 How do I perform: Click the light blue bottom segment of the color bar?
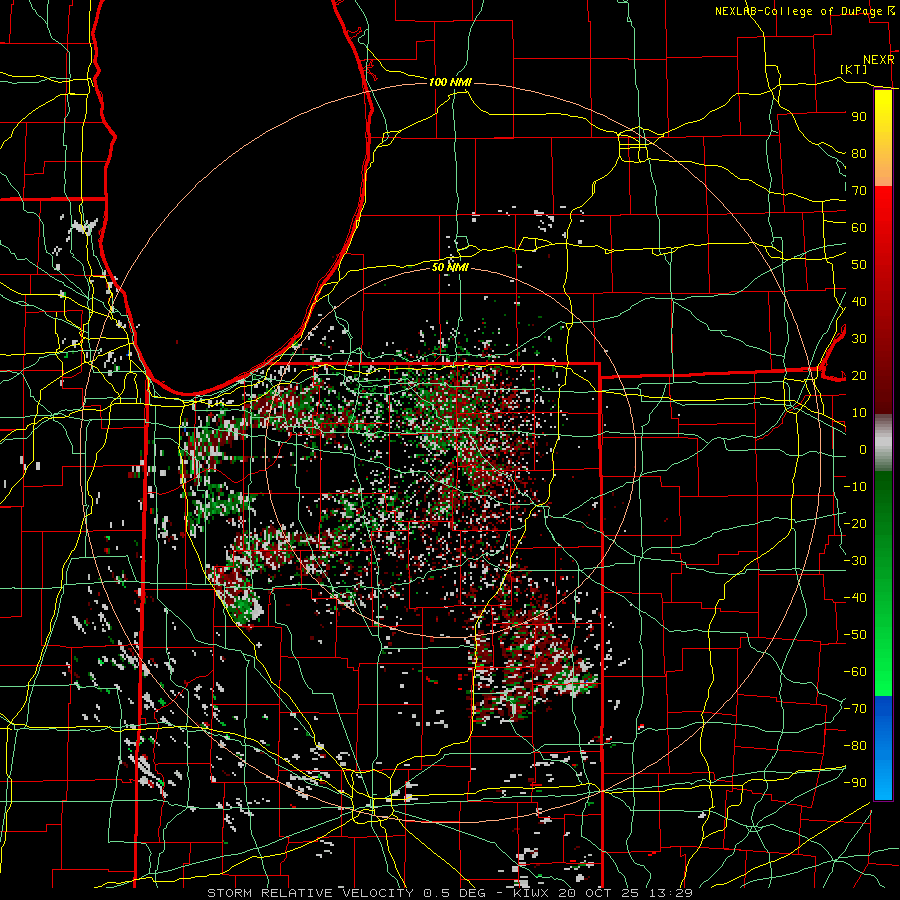[883, 779]
